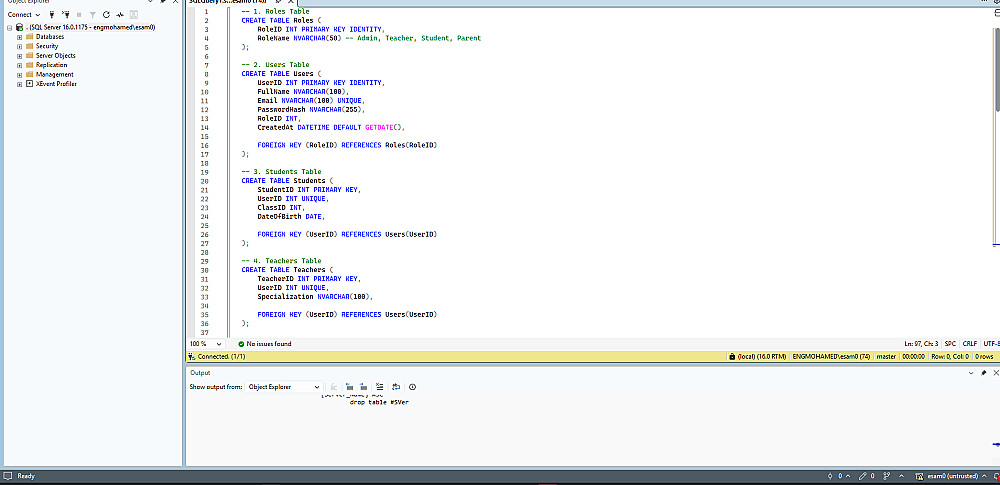Go to the previous message in Output
The width and height of the screenshot is (1000, 485).
pyautogui.click(x=349, y=387)
